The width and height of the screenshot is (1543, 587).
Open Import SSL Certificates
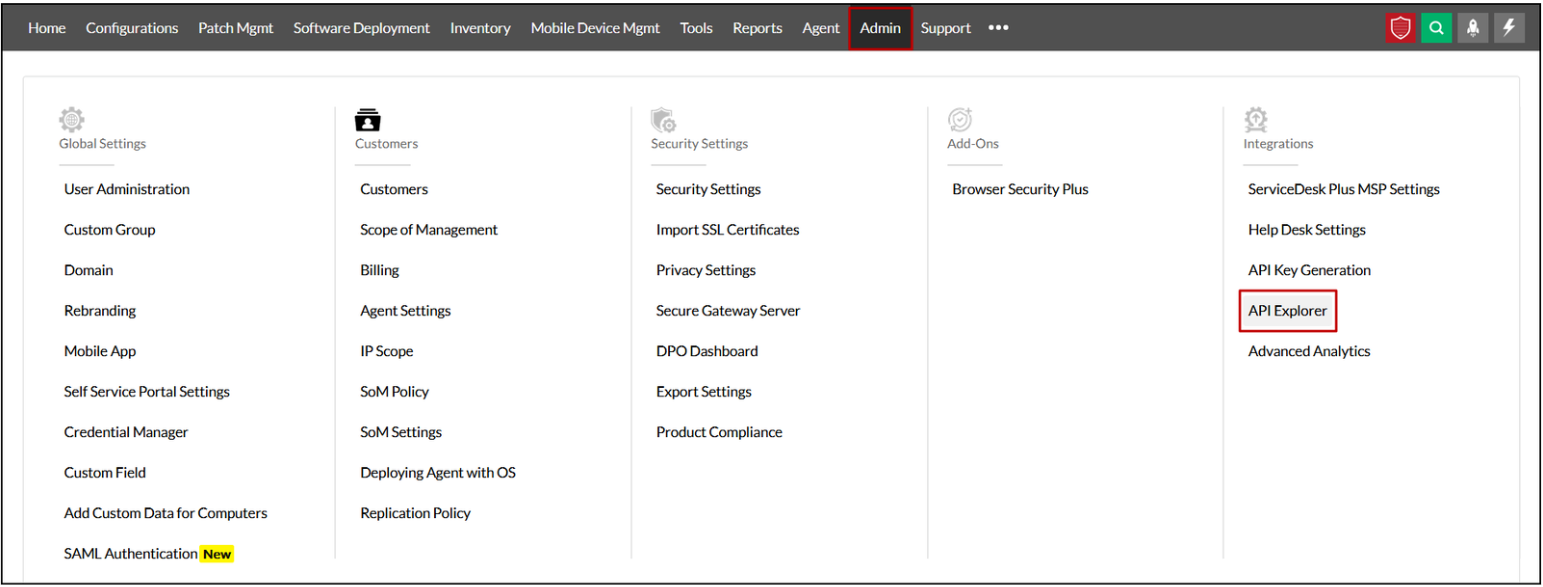click(727, 230)
